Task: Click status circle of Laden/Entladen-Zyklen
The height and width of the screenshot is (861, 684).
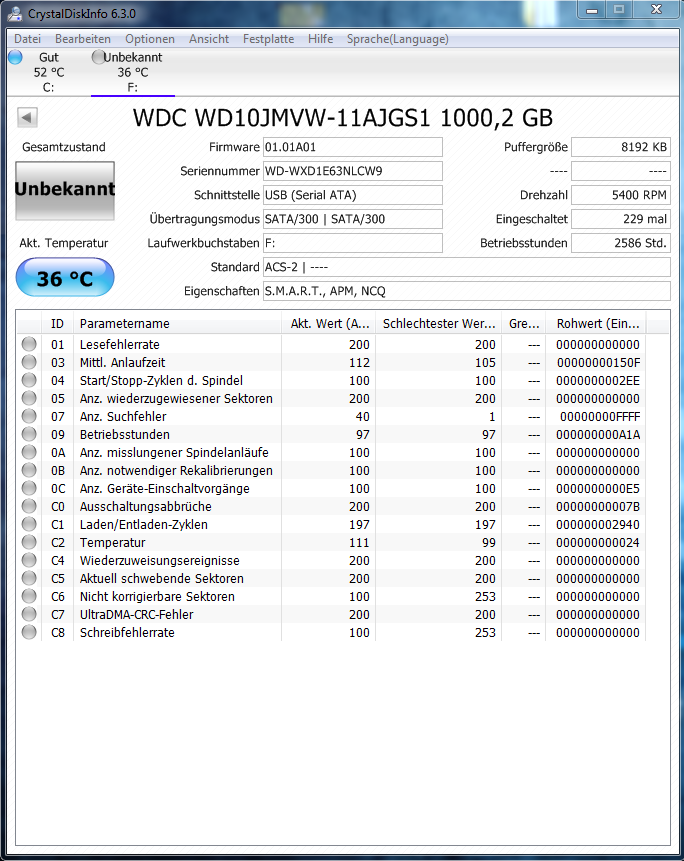Action: 29,524
